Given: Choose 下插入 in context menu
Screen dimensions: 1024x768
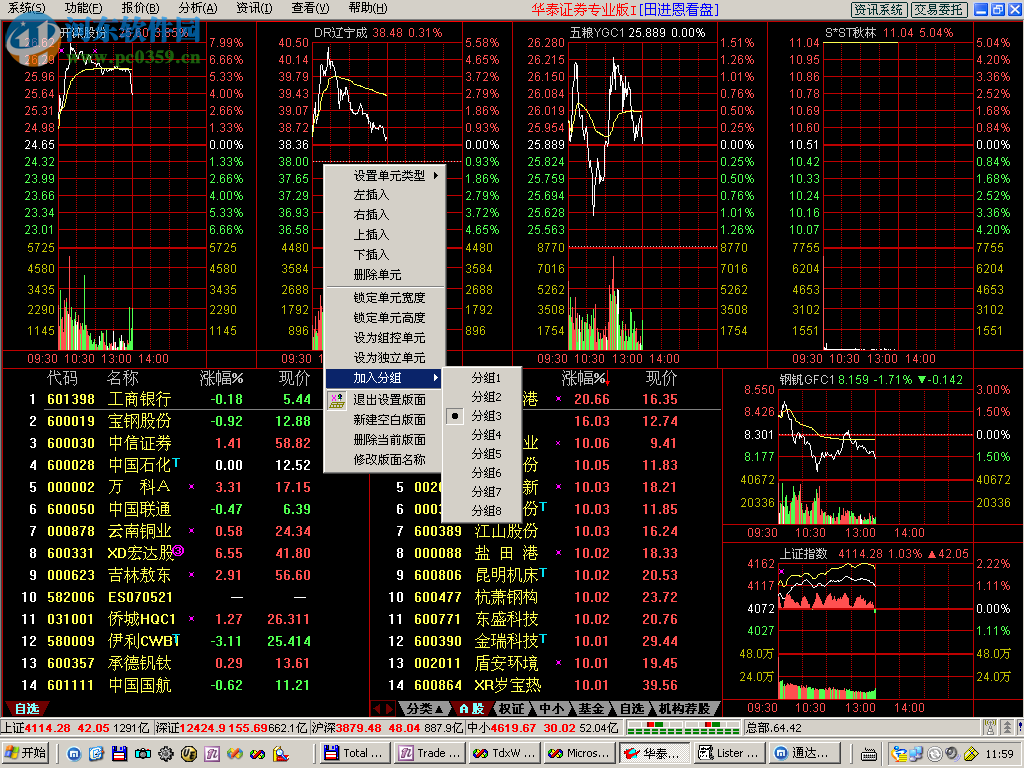Looking at the screenshot, I should coord(385,255).
